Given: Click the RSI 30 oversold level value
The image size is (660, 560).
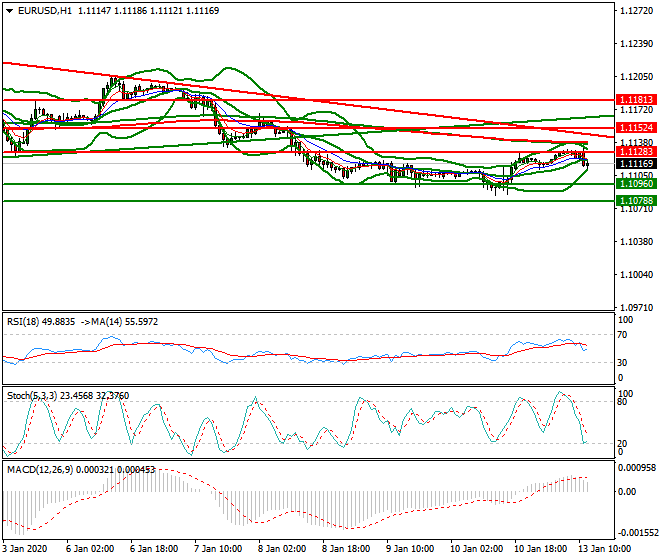Looking at the screenshot, I should click(623, 363).
